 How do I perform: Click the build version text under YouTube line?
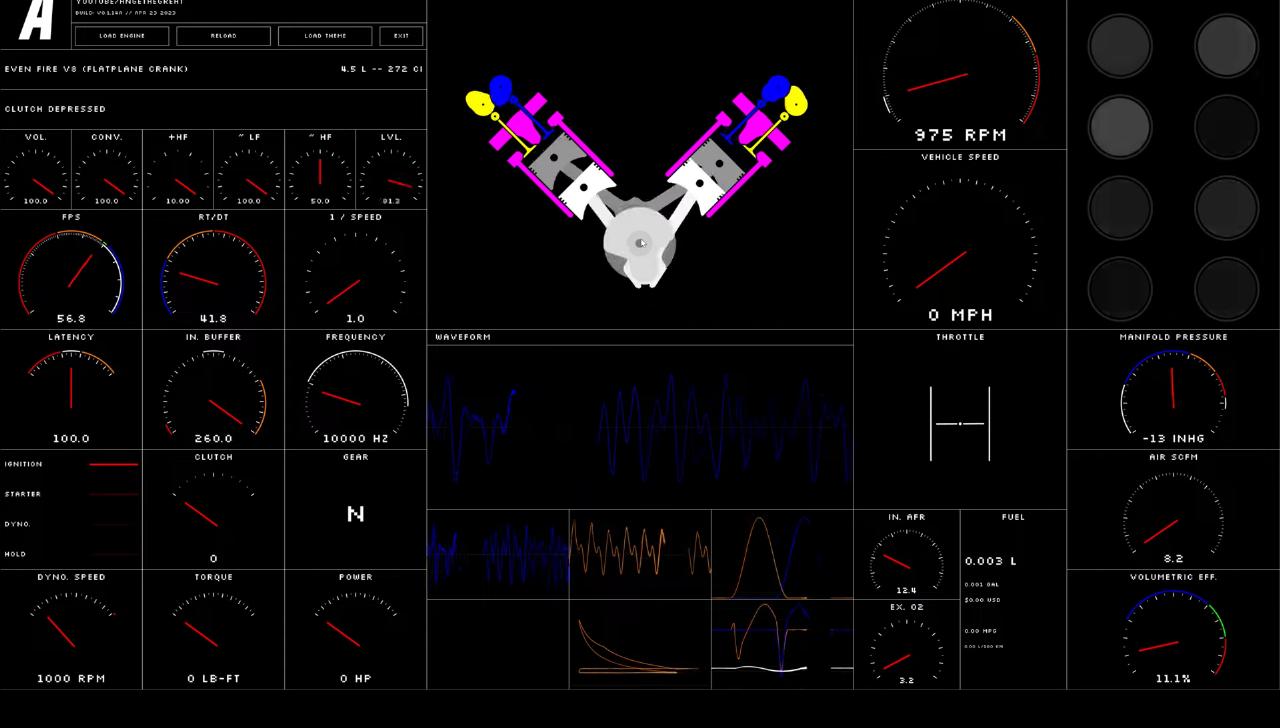125,13
